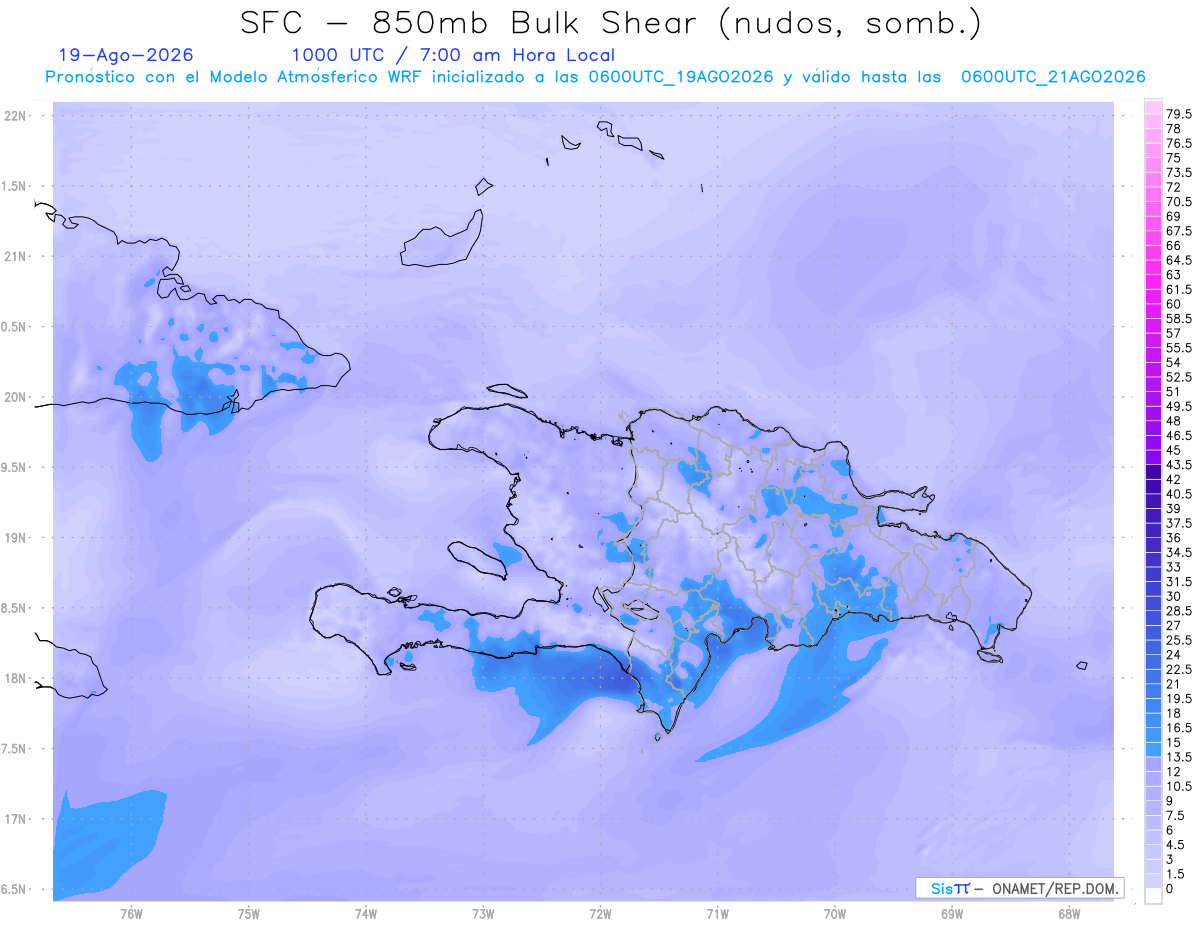Click the legend value 61.5
Viewport: 1200px width, 927px height.
point(1179,289)
